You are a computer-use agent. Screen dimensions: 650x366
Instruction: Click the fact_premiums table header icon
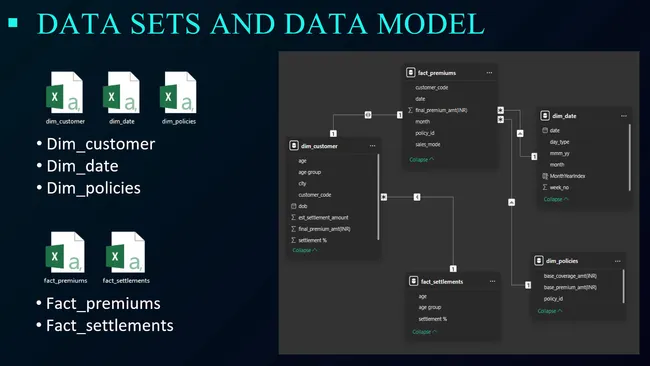click(x=410, y=73)
